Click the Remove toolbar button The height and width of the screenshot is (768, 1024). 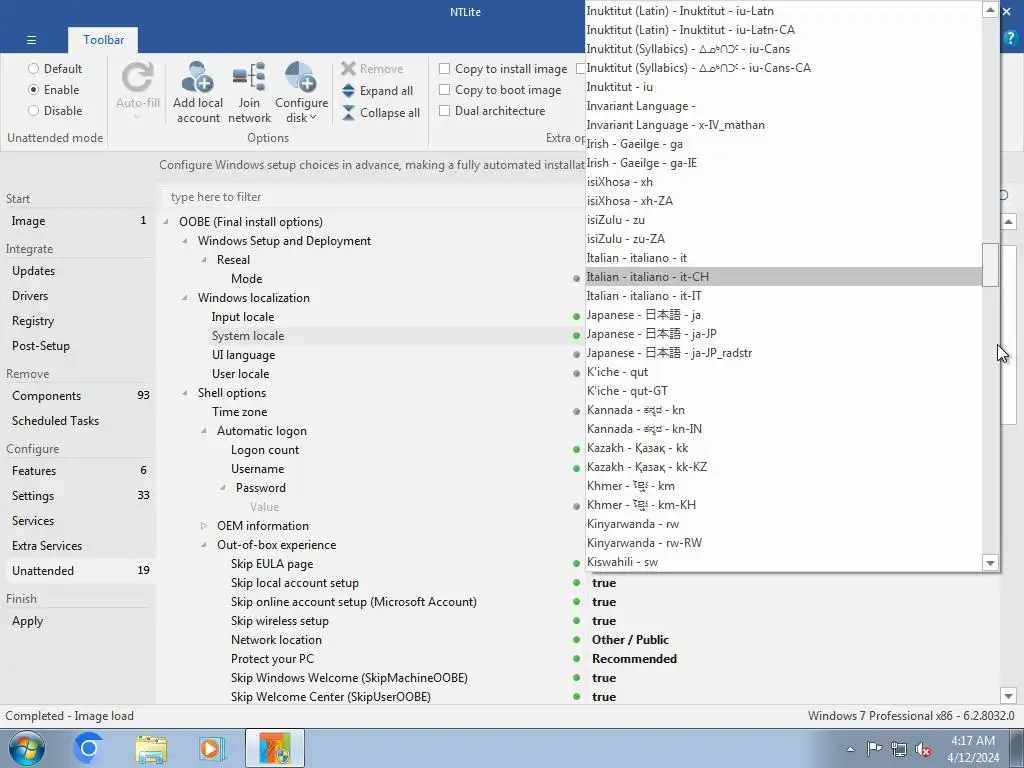tap(372, 69)
